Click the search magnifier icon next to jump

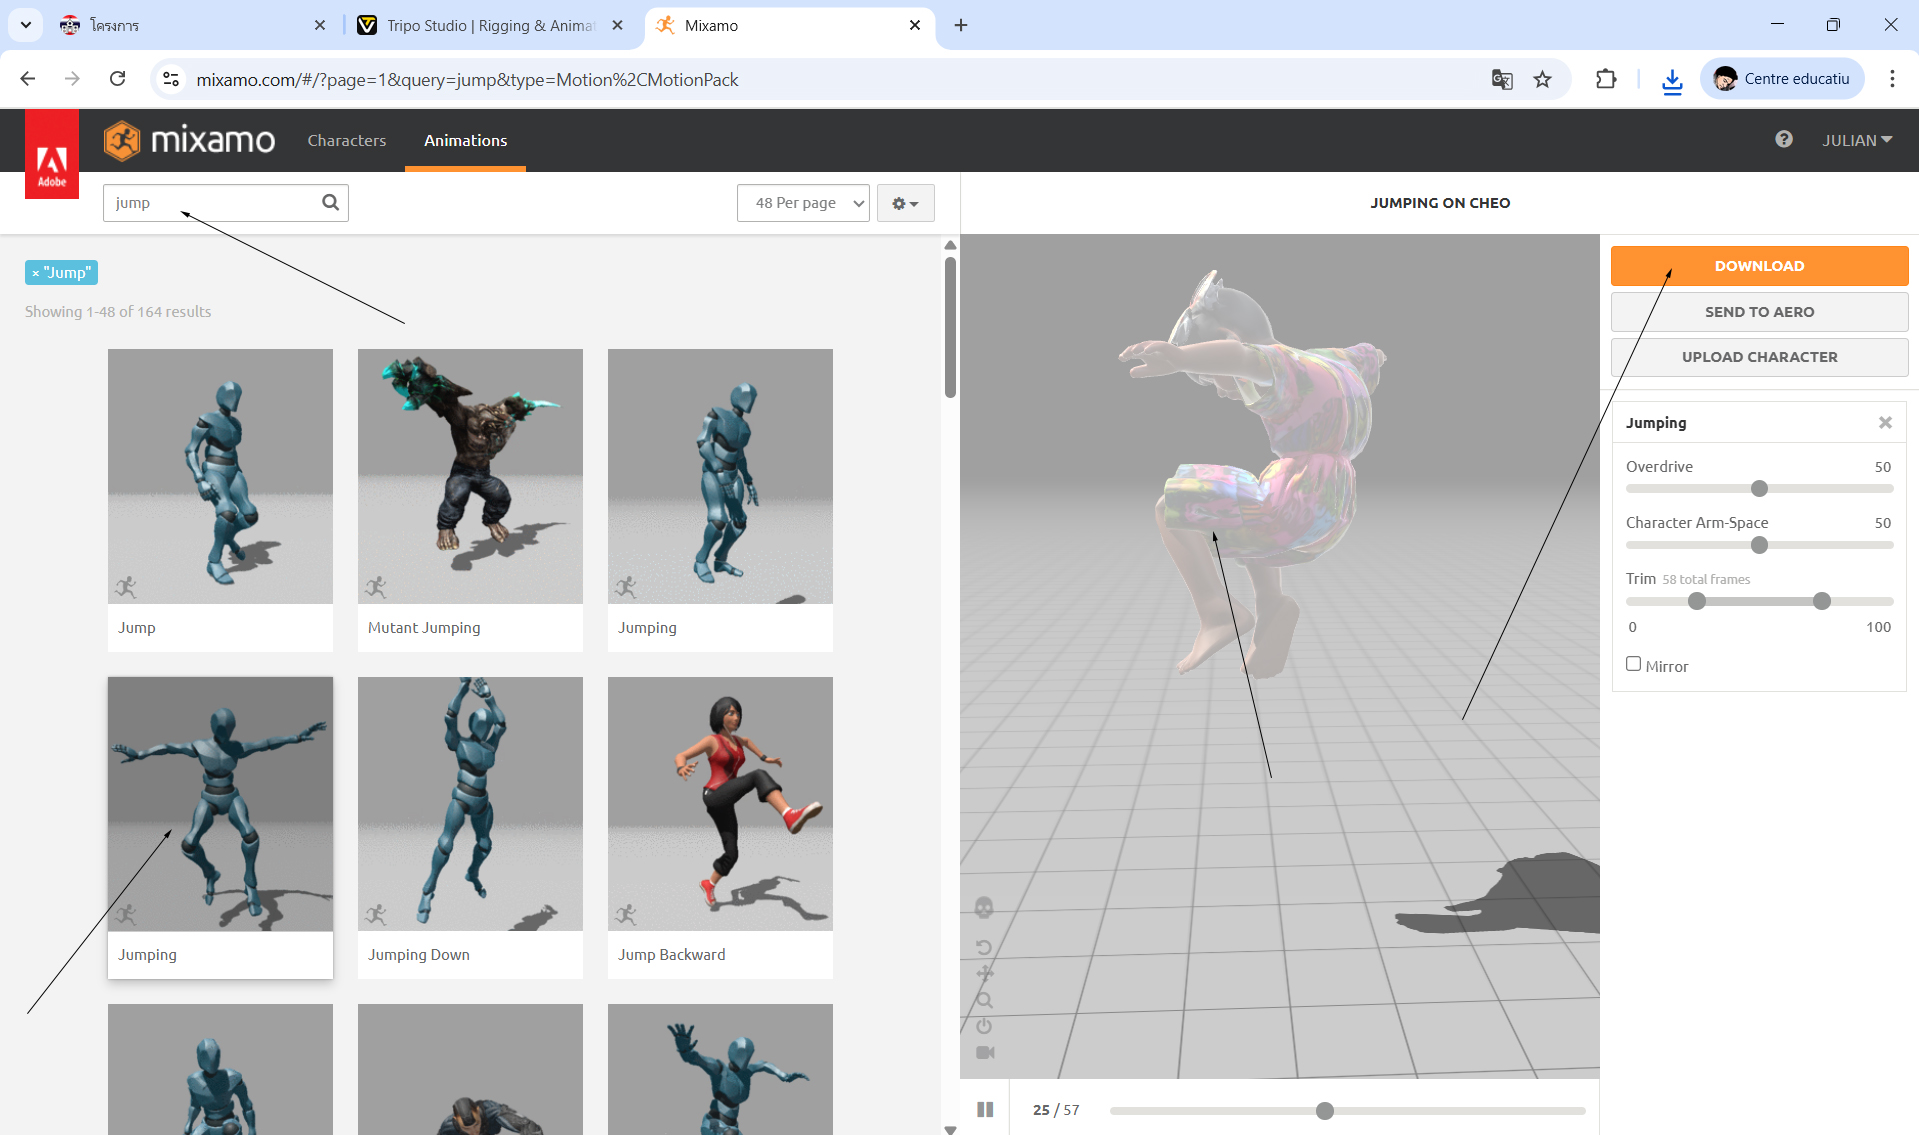[330, 203]
